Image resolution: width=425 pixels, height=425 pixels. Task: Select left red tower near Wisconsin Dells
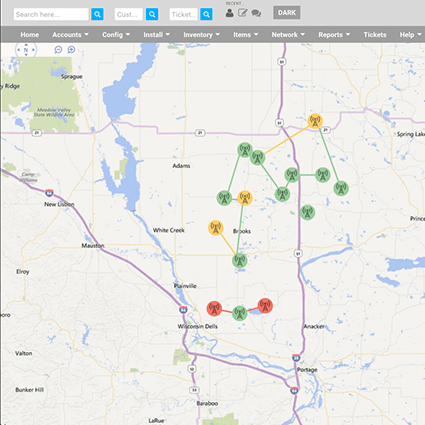point(214,308)
